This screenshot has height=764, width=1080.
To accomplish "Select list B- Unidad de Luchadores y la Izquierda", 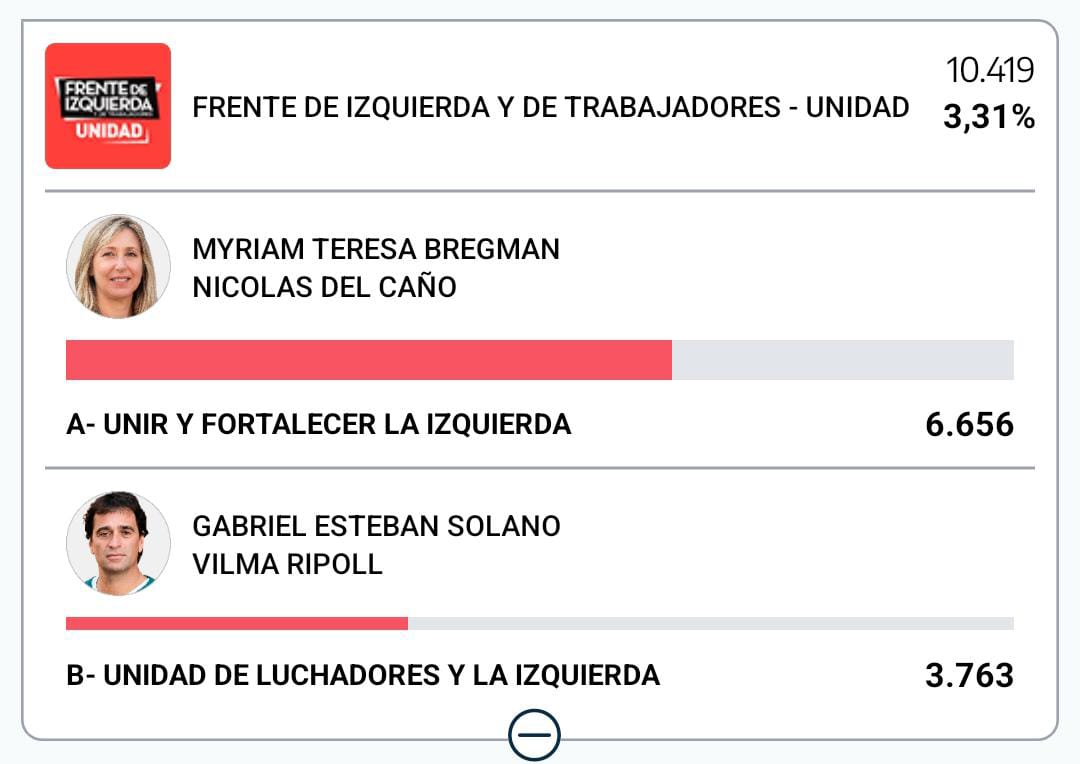I will click(362, 676).
